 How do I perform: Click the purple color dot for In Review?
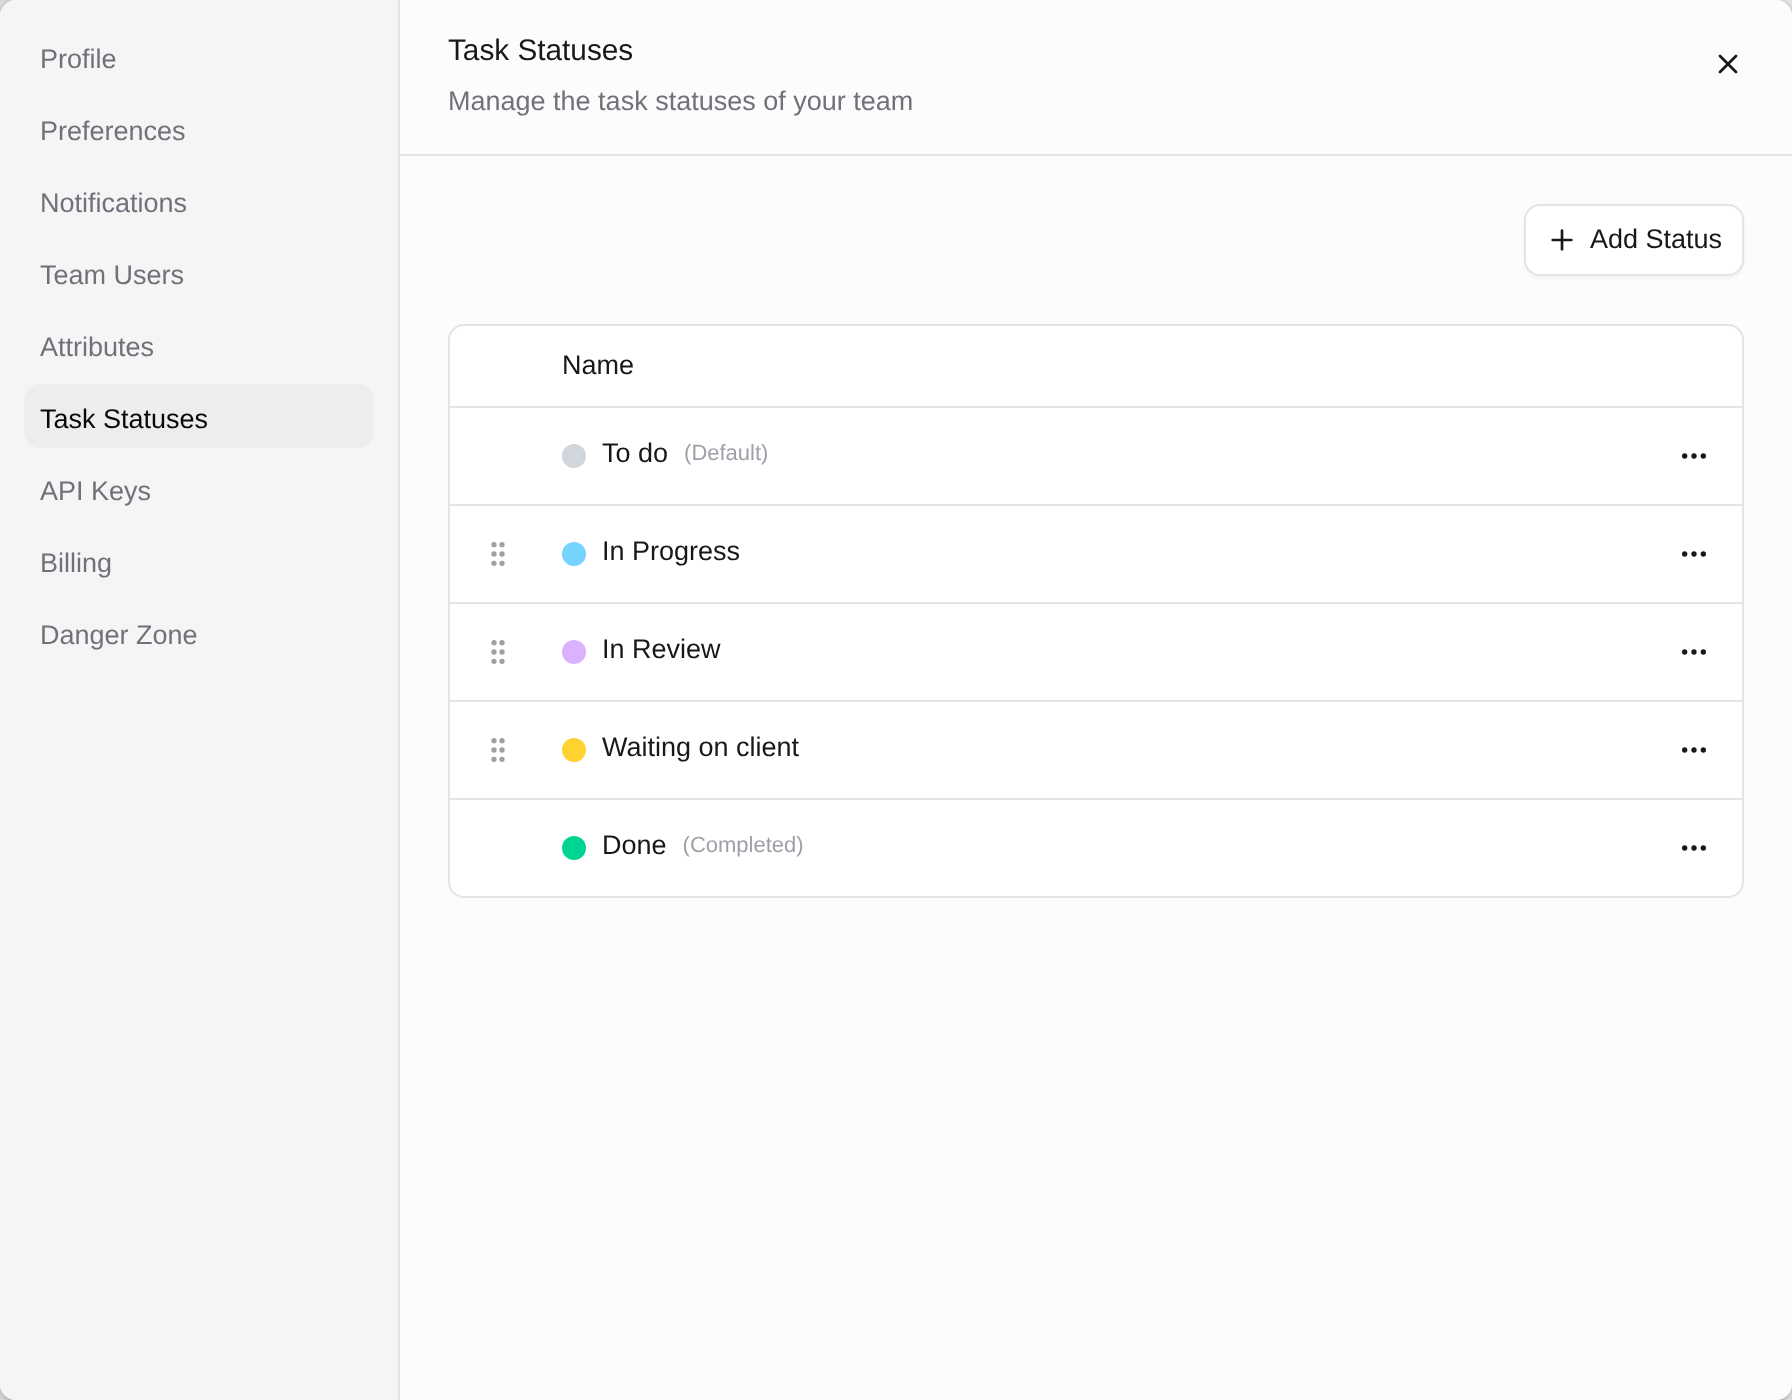574,652
